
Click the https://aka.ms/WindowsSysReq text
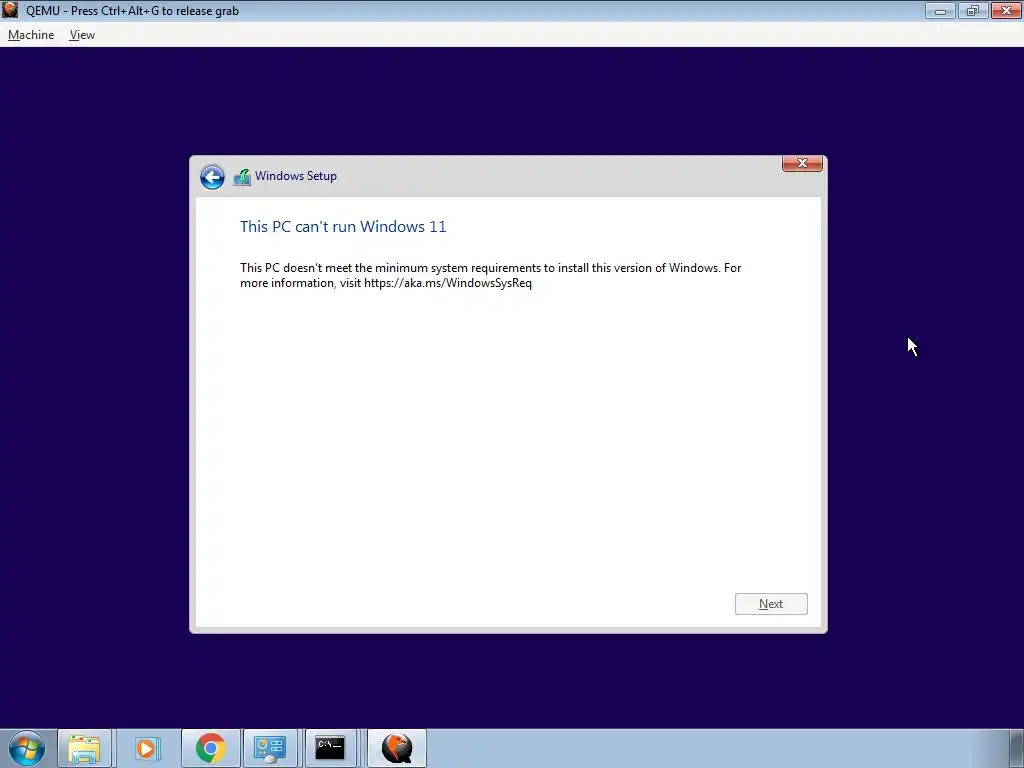tap(448, 283)
